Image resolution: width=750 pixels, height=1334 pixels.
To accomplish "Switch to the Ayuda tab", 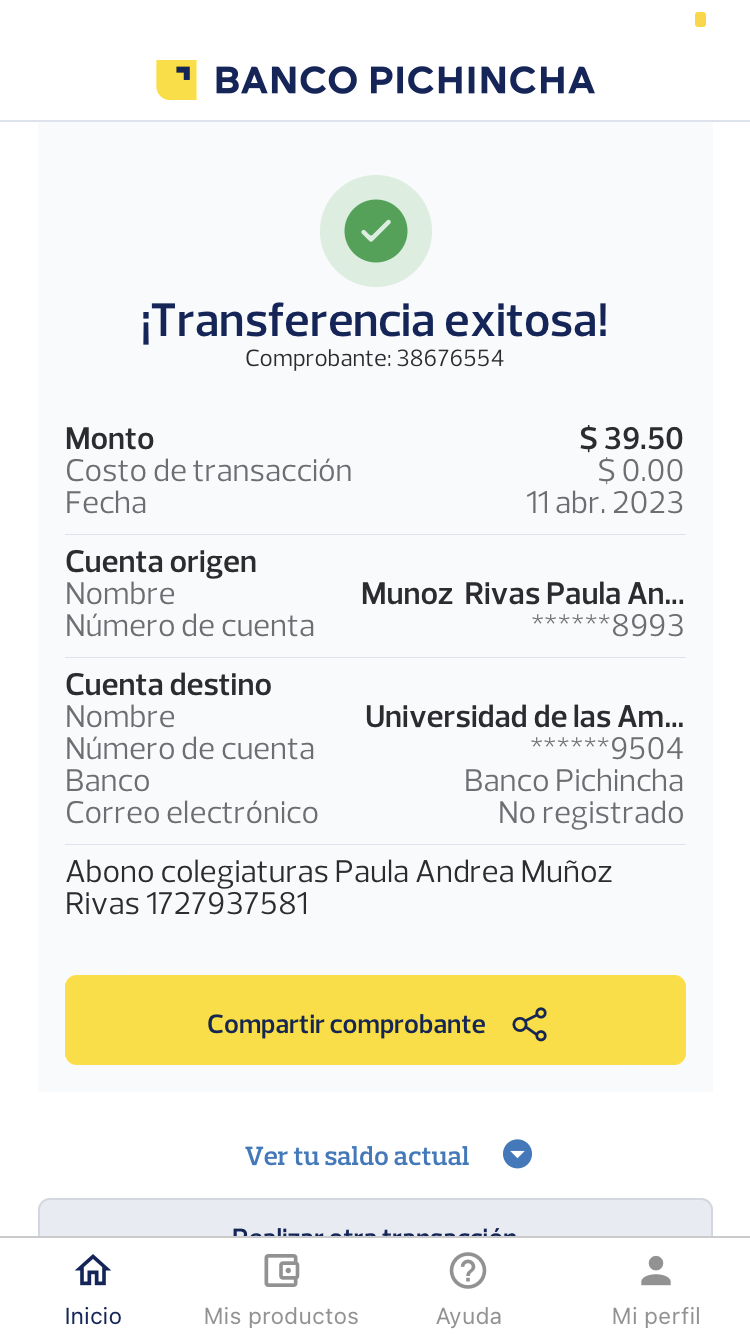I will click(x=468, y=1315).
